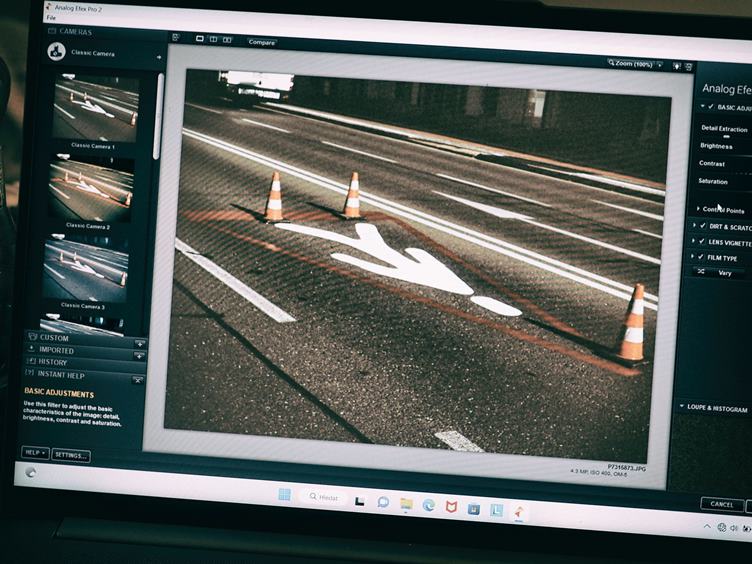This screenshot has width=752, height=564.
Task: Open File Explorer from taskbar
Action: click(406, 504)
